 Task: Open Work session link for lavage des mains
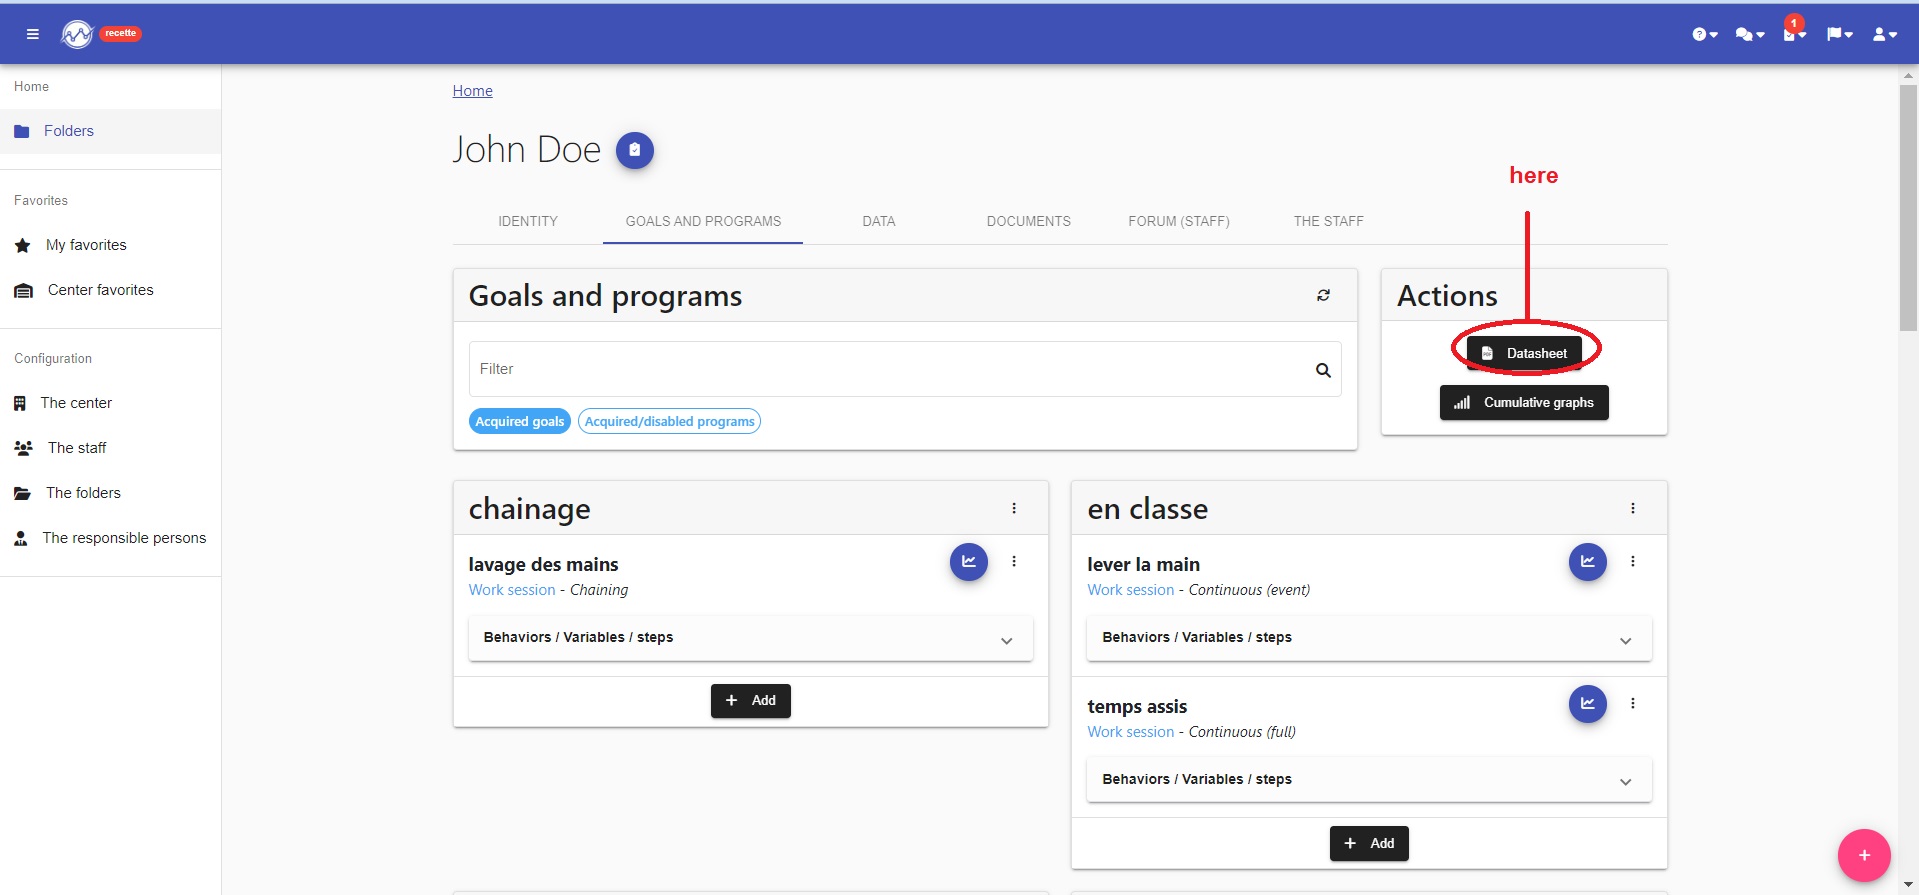(x=512, y=590)
